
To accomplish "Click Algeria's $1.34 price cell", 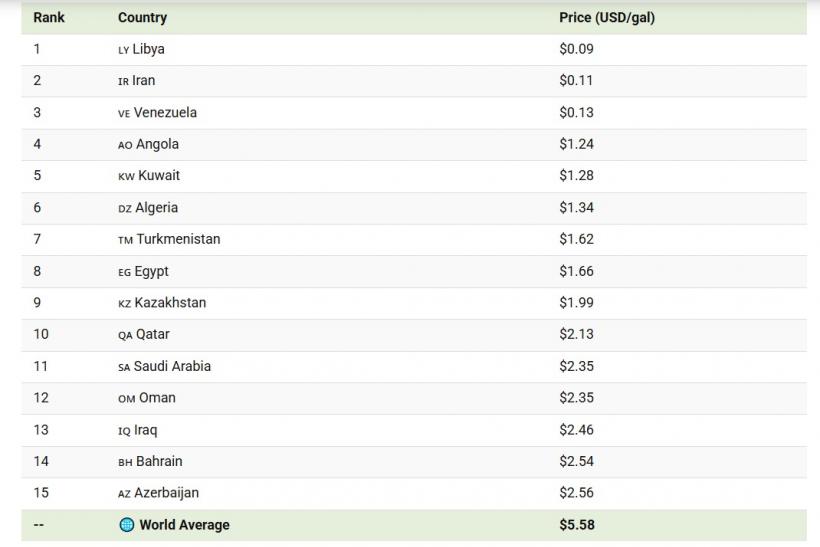I will tap(577, 208).
